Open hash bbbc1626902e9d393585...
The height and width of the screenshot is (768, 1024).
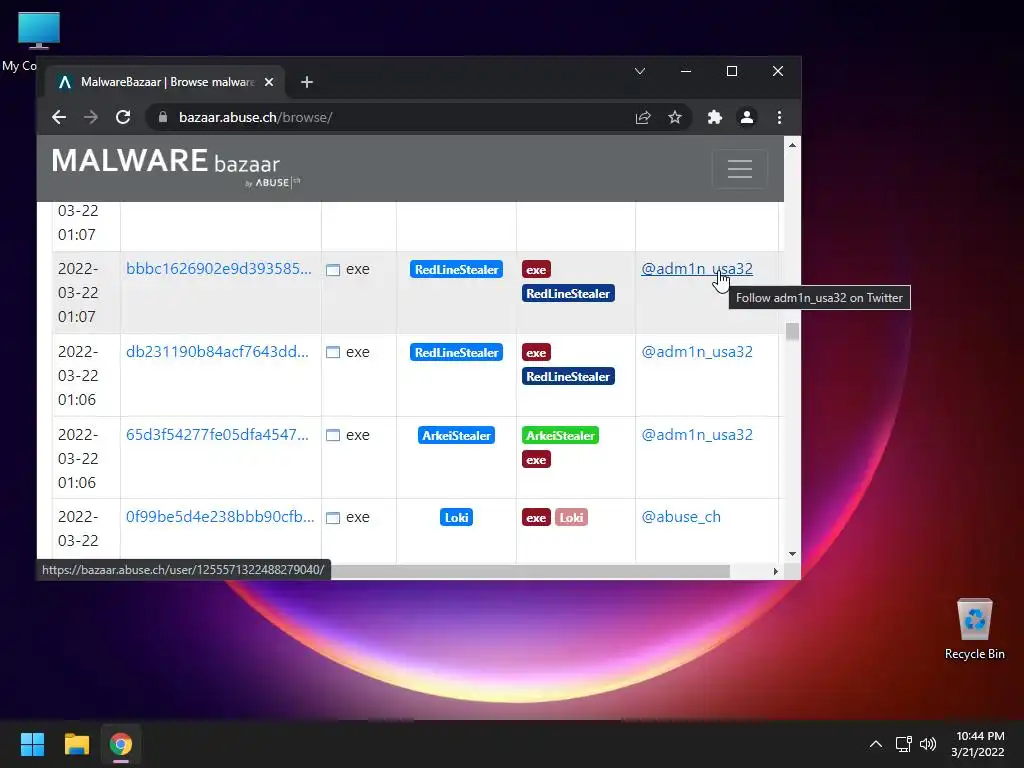[x=219, y=268]
